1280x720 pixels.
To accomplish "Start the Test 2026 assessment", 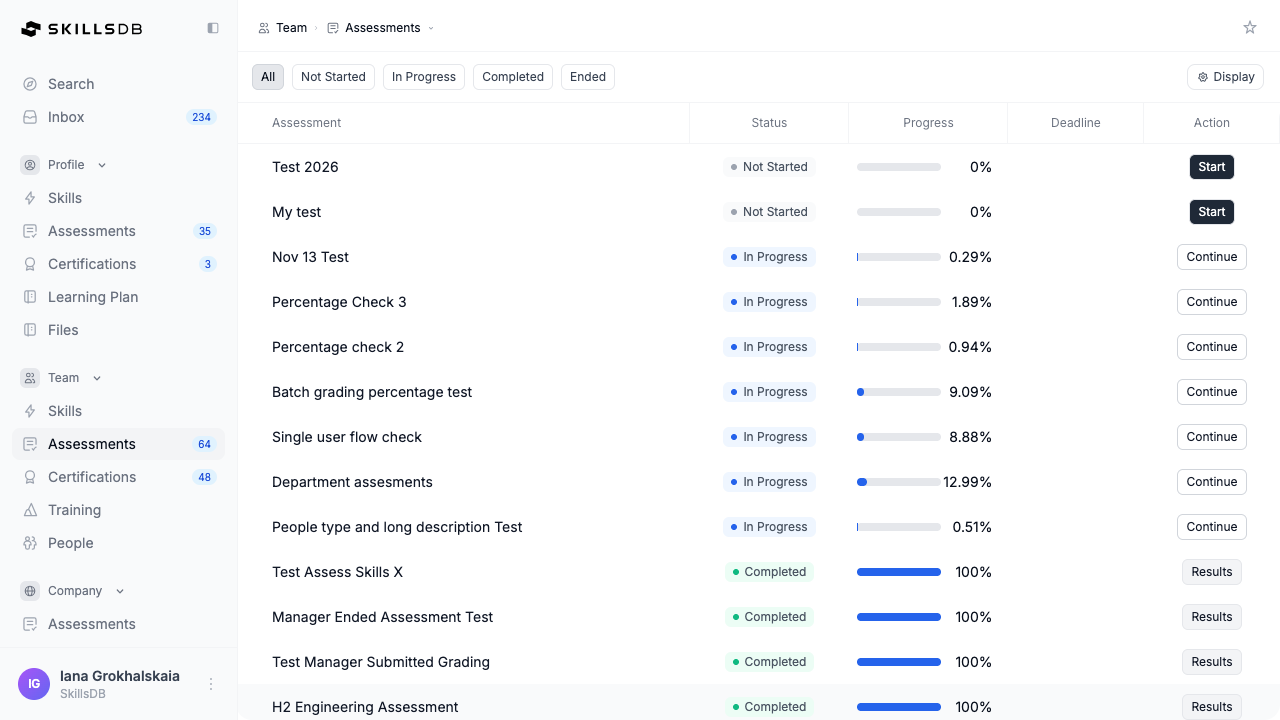I will (x=1212, y=167).
